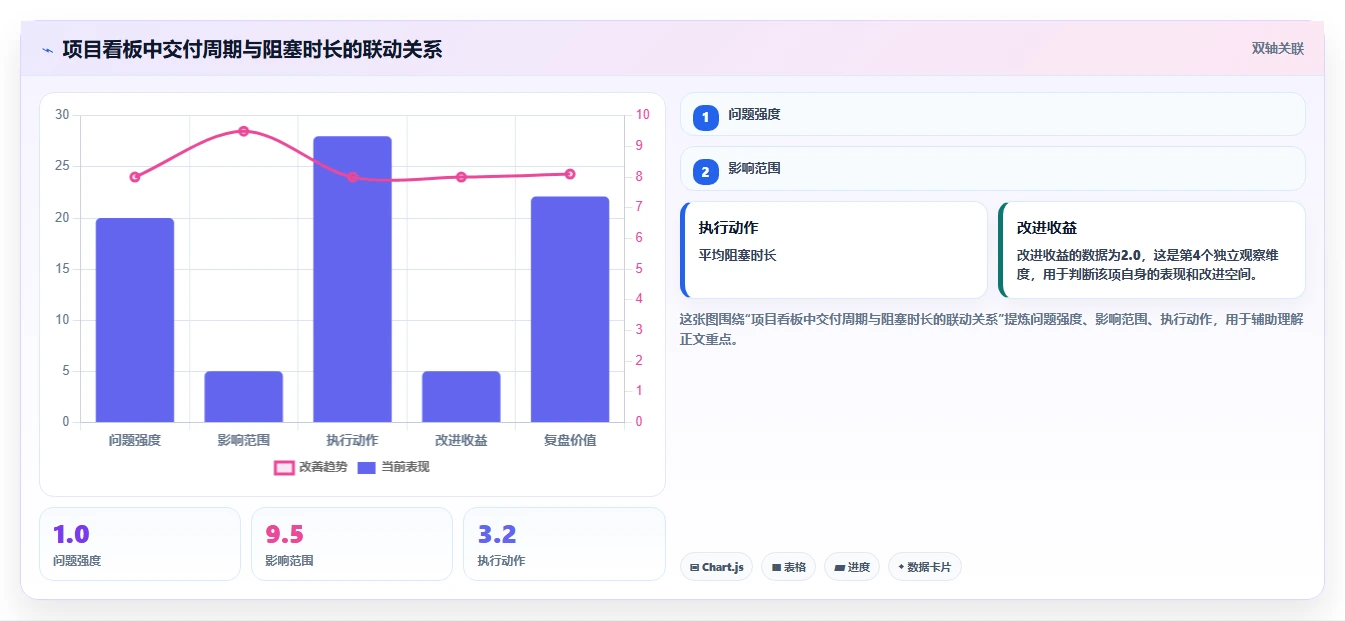This screenshot has height=621, width=1345.
Task: Toggle the 改善趋势 legend entry
Action: 310,467
